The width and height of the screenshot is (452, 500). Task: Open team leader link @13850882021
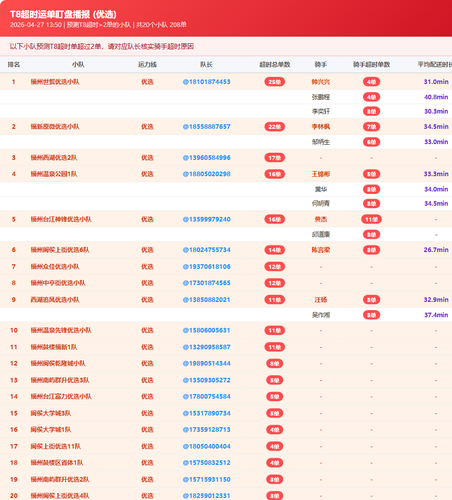point(206,300)
